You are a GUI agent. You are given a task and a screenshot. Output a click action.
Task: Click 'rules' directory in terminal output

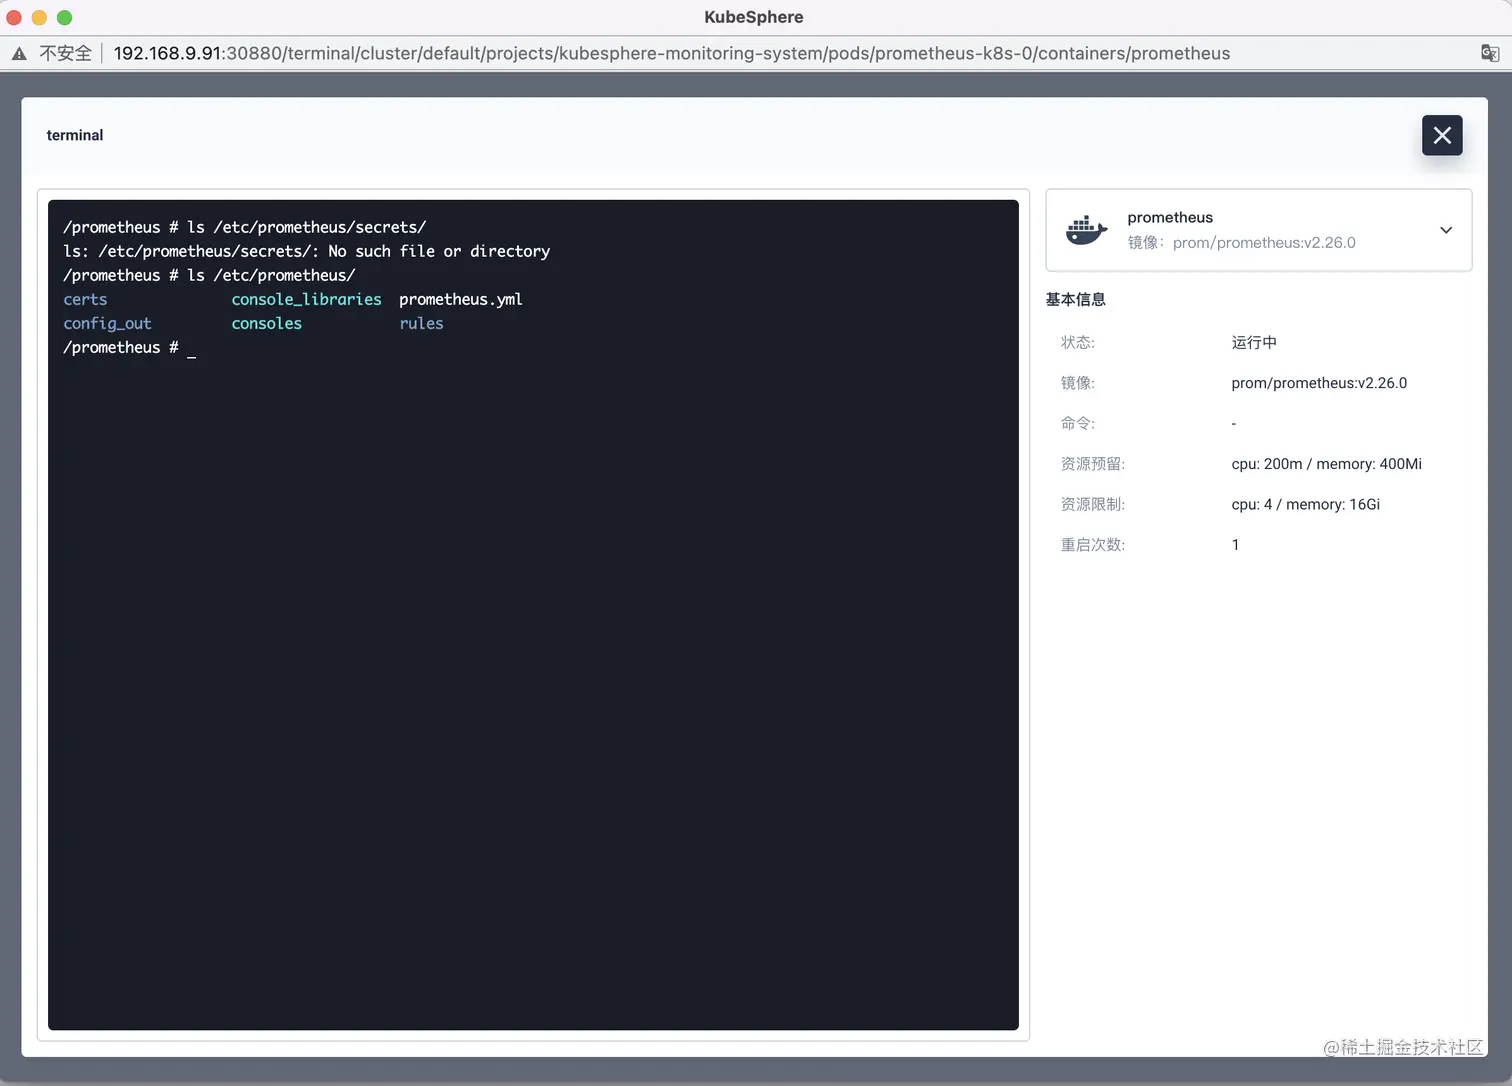[x=421, y=323]
